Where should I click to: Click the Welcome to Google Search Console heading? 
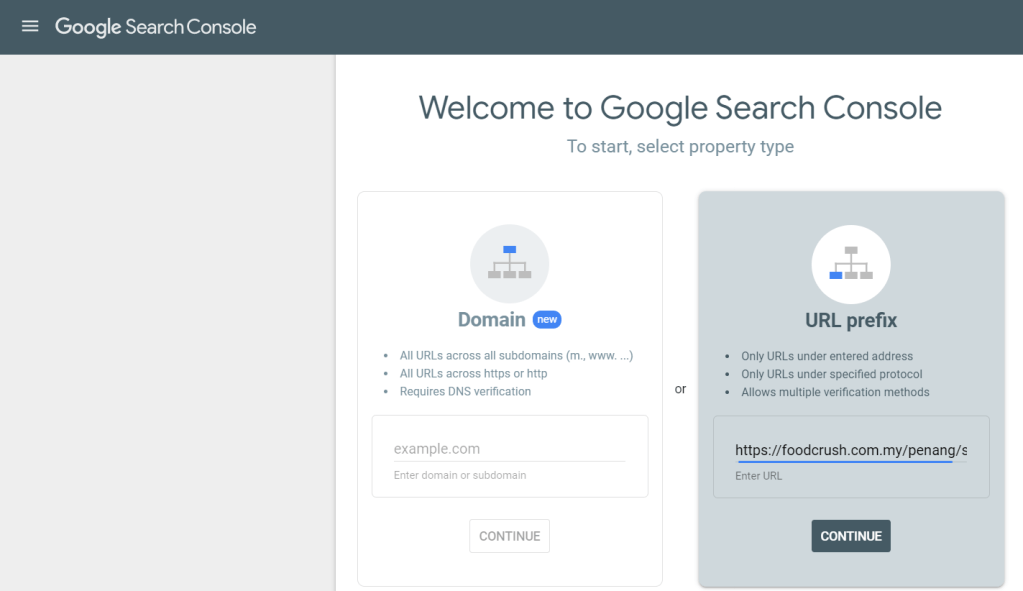[x=680, y=108]
